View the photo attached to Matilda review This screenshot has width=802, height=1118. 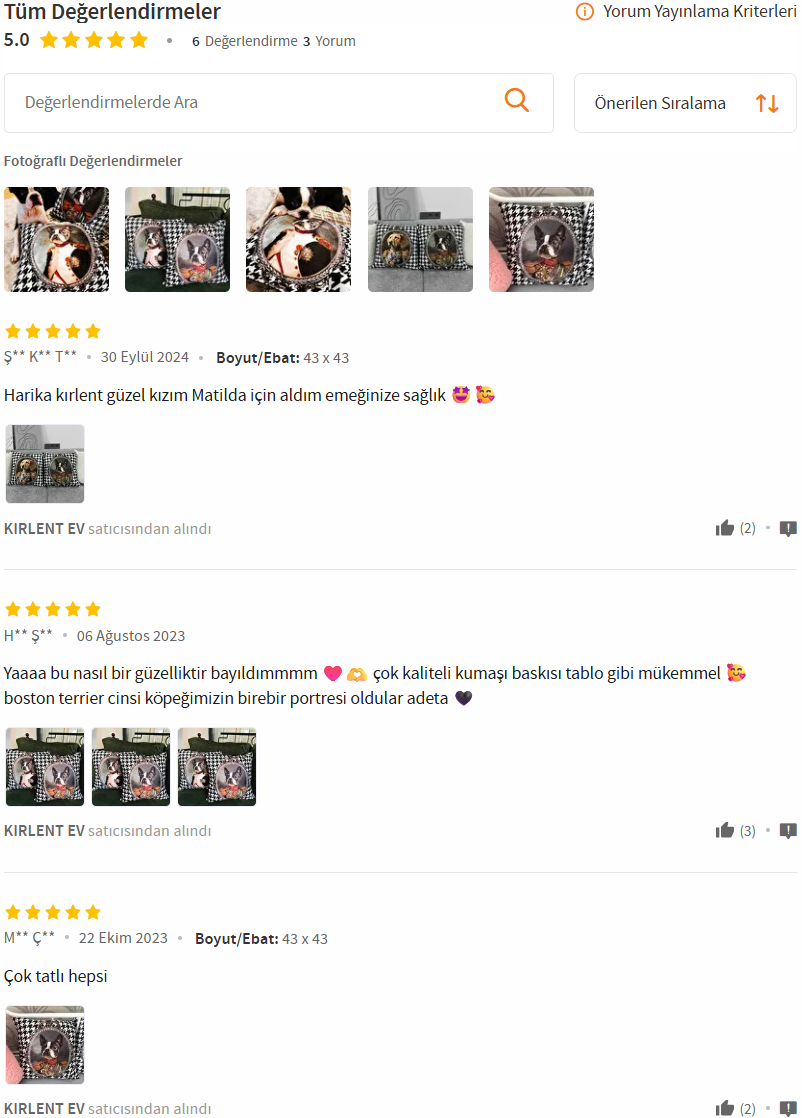pyautogui.click(x=45, y=464)
